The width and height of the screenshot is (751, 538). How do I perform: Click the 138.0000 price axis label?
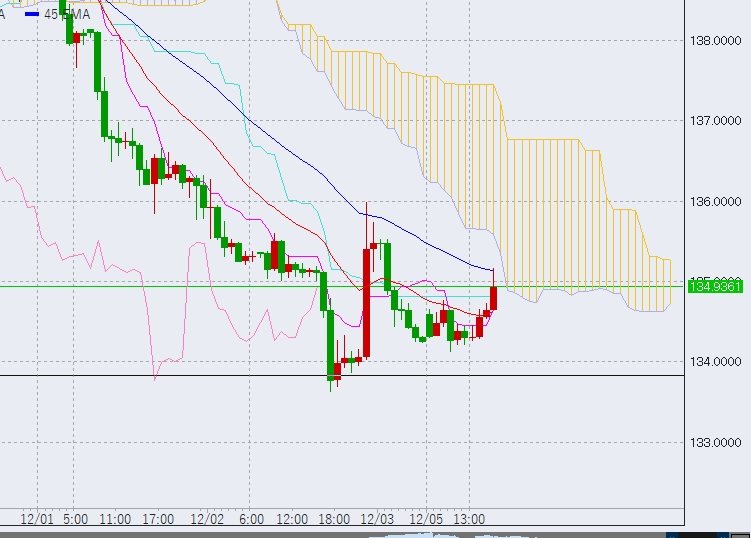716,40
